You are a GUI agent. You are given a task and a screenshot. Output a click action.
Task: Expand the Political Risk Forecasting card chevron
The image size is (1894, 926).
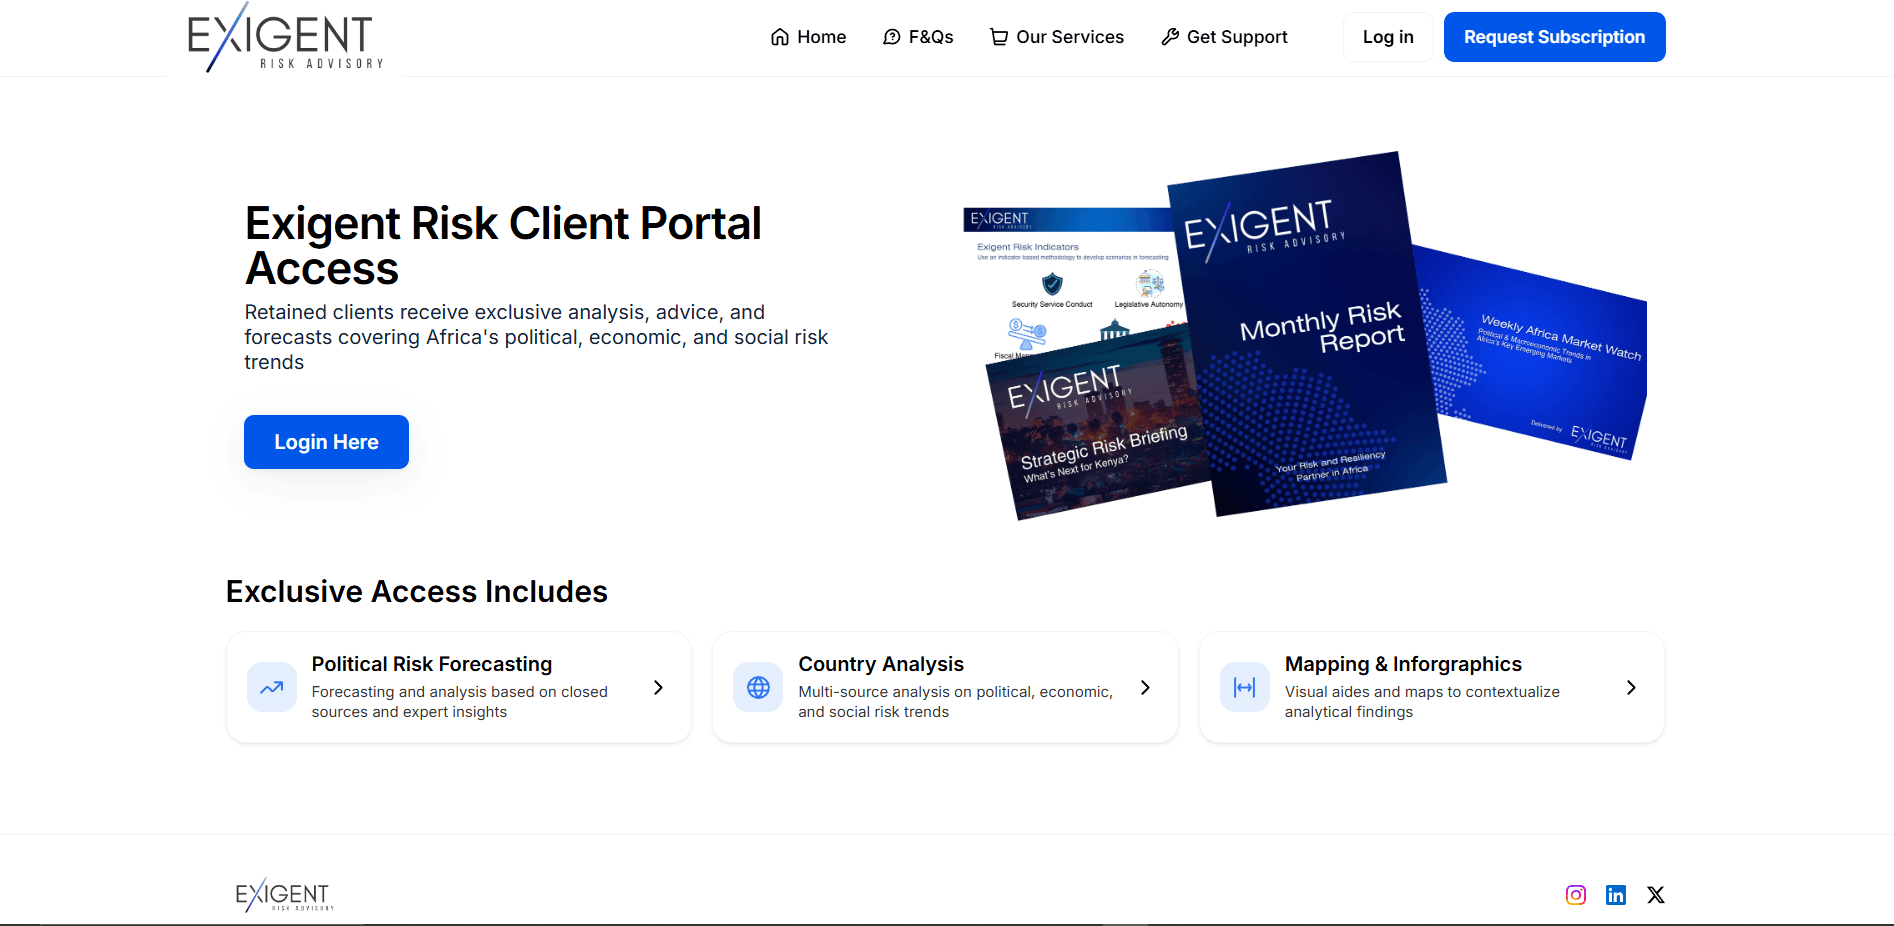tap(658, 687)
